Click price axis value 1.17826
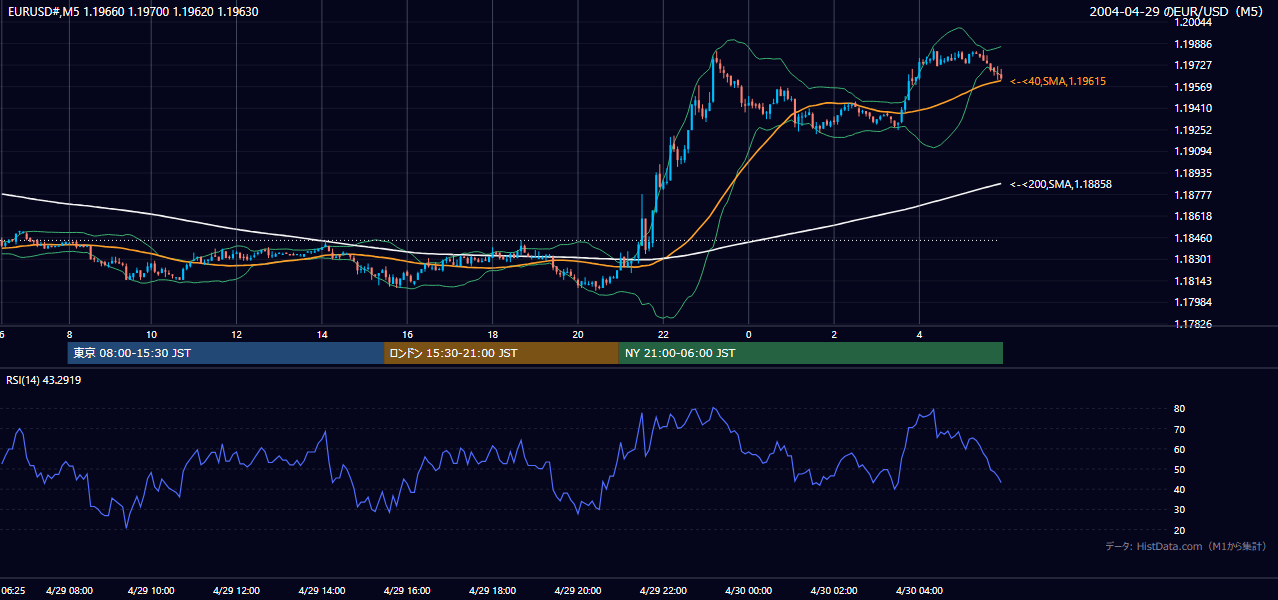 click(1193, 324)
